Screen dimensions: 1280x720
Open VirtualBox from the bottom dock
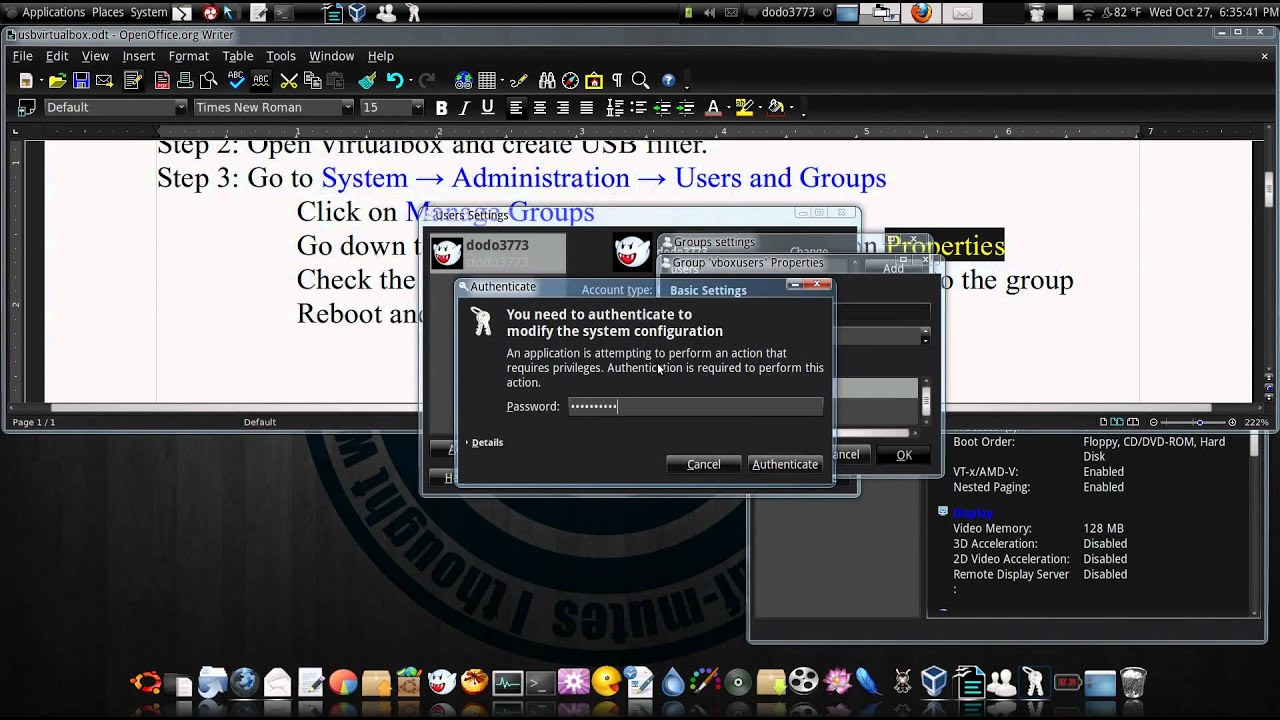(x=934, y=682)
